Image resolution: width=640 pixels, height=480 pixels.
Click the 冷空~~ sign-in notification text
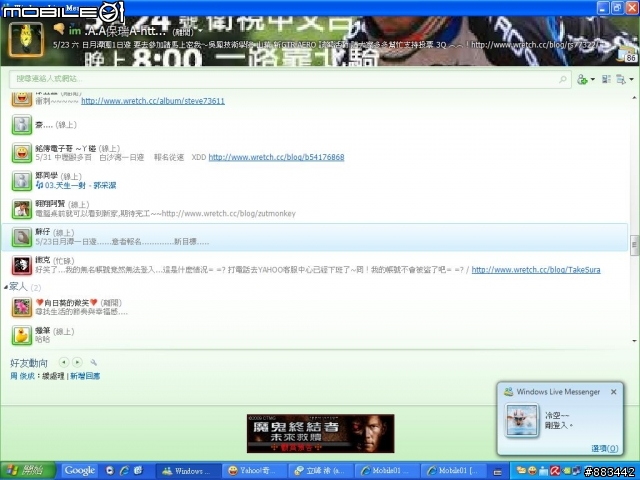[x=558, y=420]
